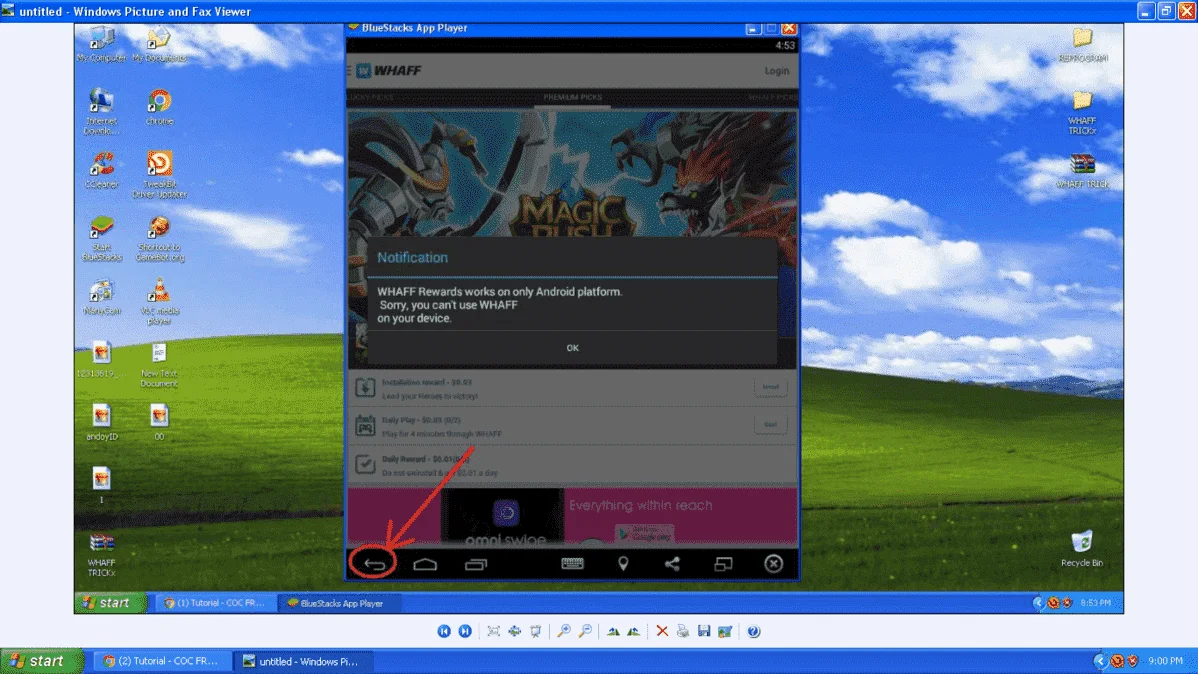Click the BlueStacks location pin icon
The height and width of the screenshot is (674, 1198).
(x=623, y=564)
